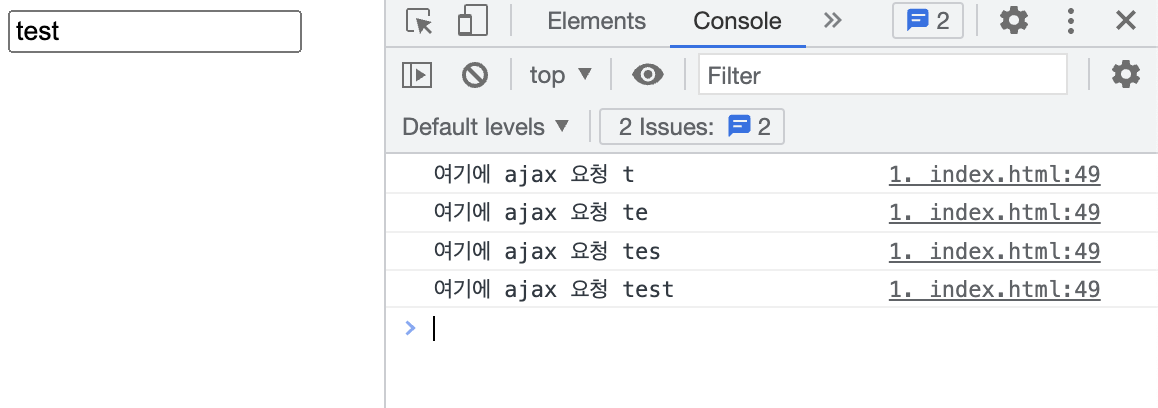Open the DevTools three-dot menu
Image resolution: width=1158 pixels, height=408 pixels.
tap(1071, 21)
